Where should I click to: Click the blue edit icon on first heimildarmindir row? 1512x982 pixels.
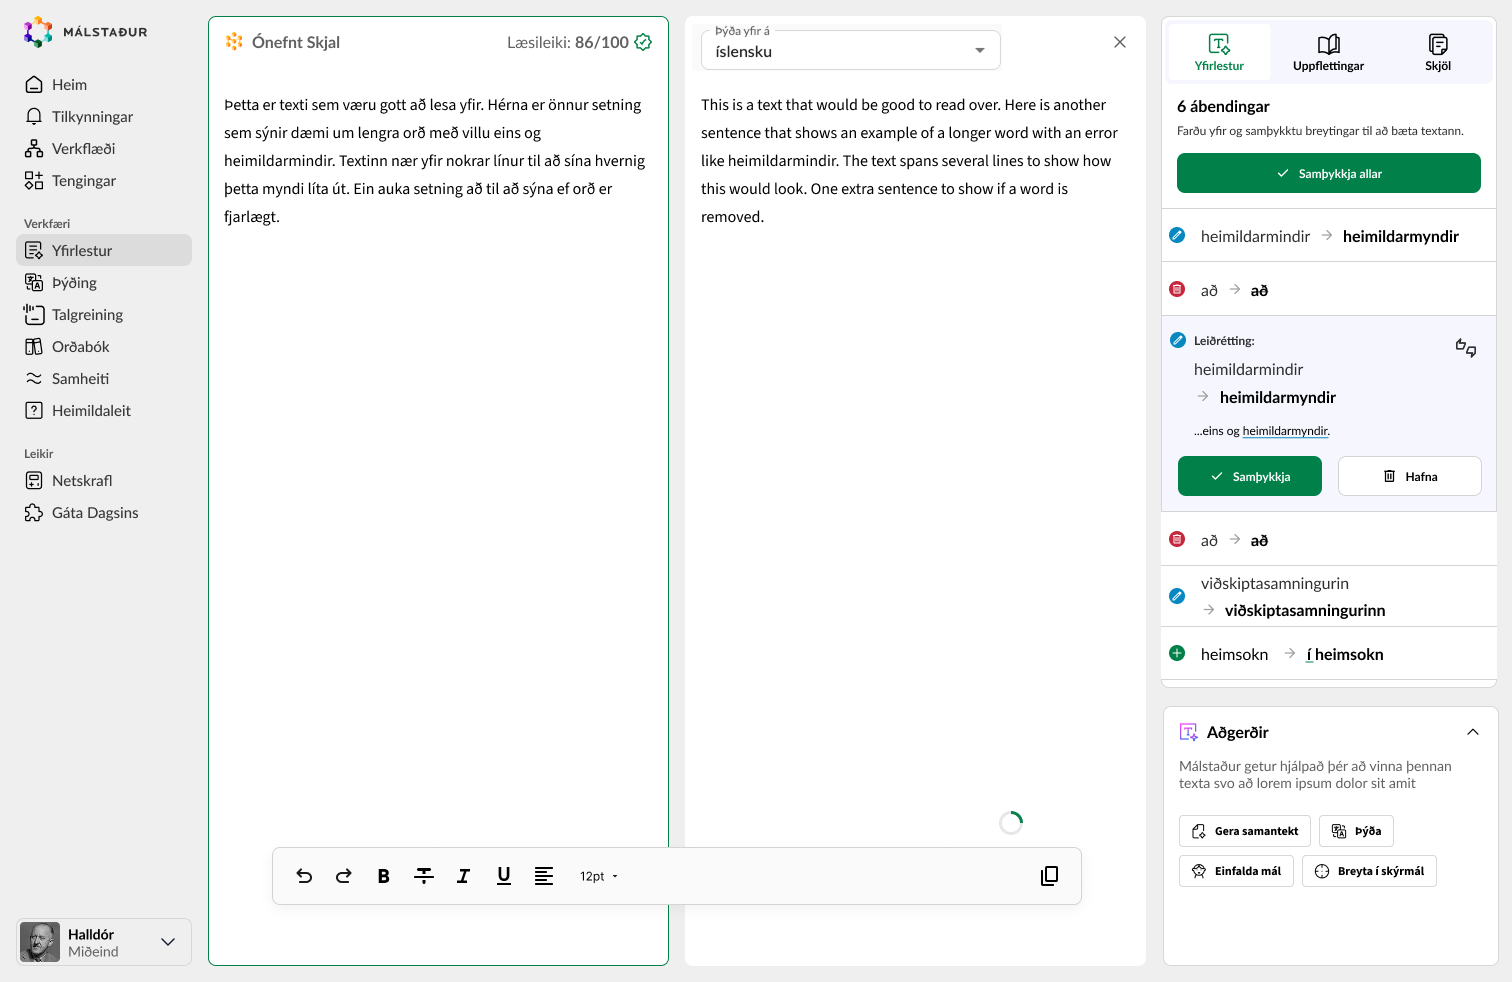(x=1177, y=235)
